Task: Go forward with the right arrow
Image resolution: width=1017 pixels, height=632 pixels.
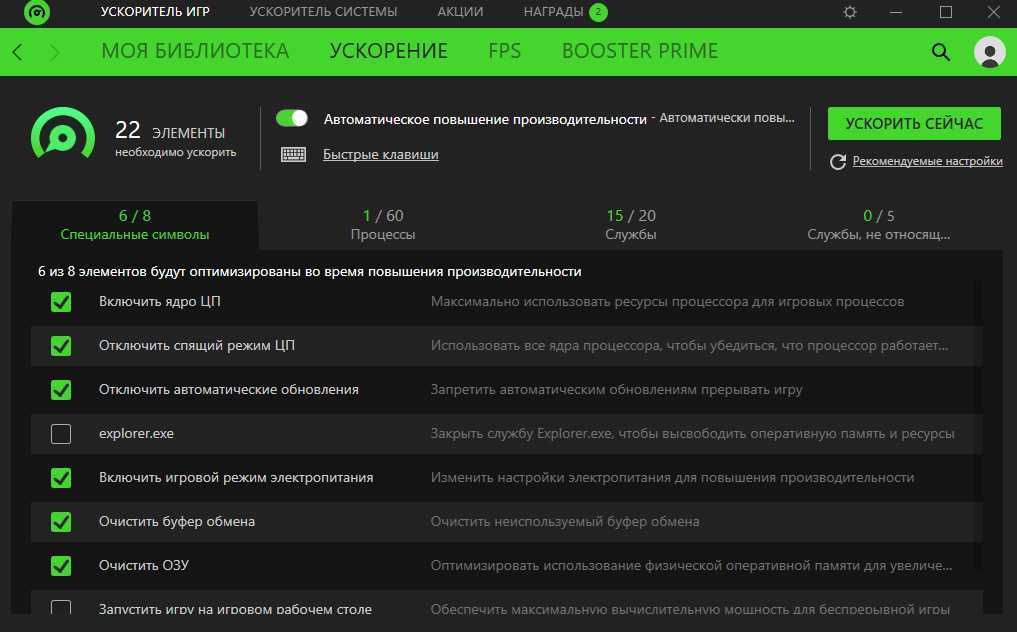Action: pos(54,52)
